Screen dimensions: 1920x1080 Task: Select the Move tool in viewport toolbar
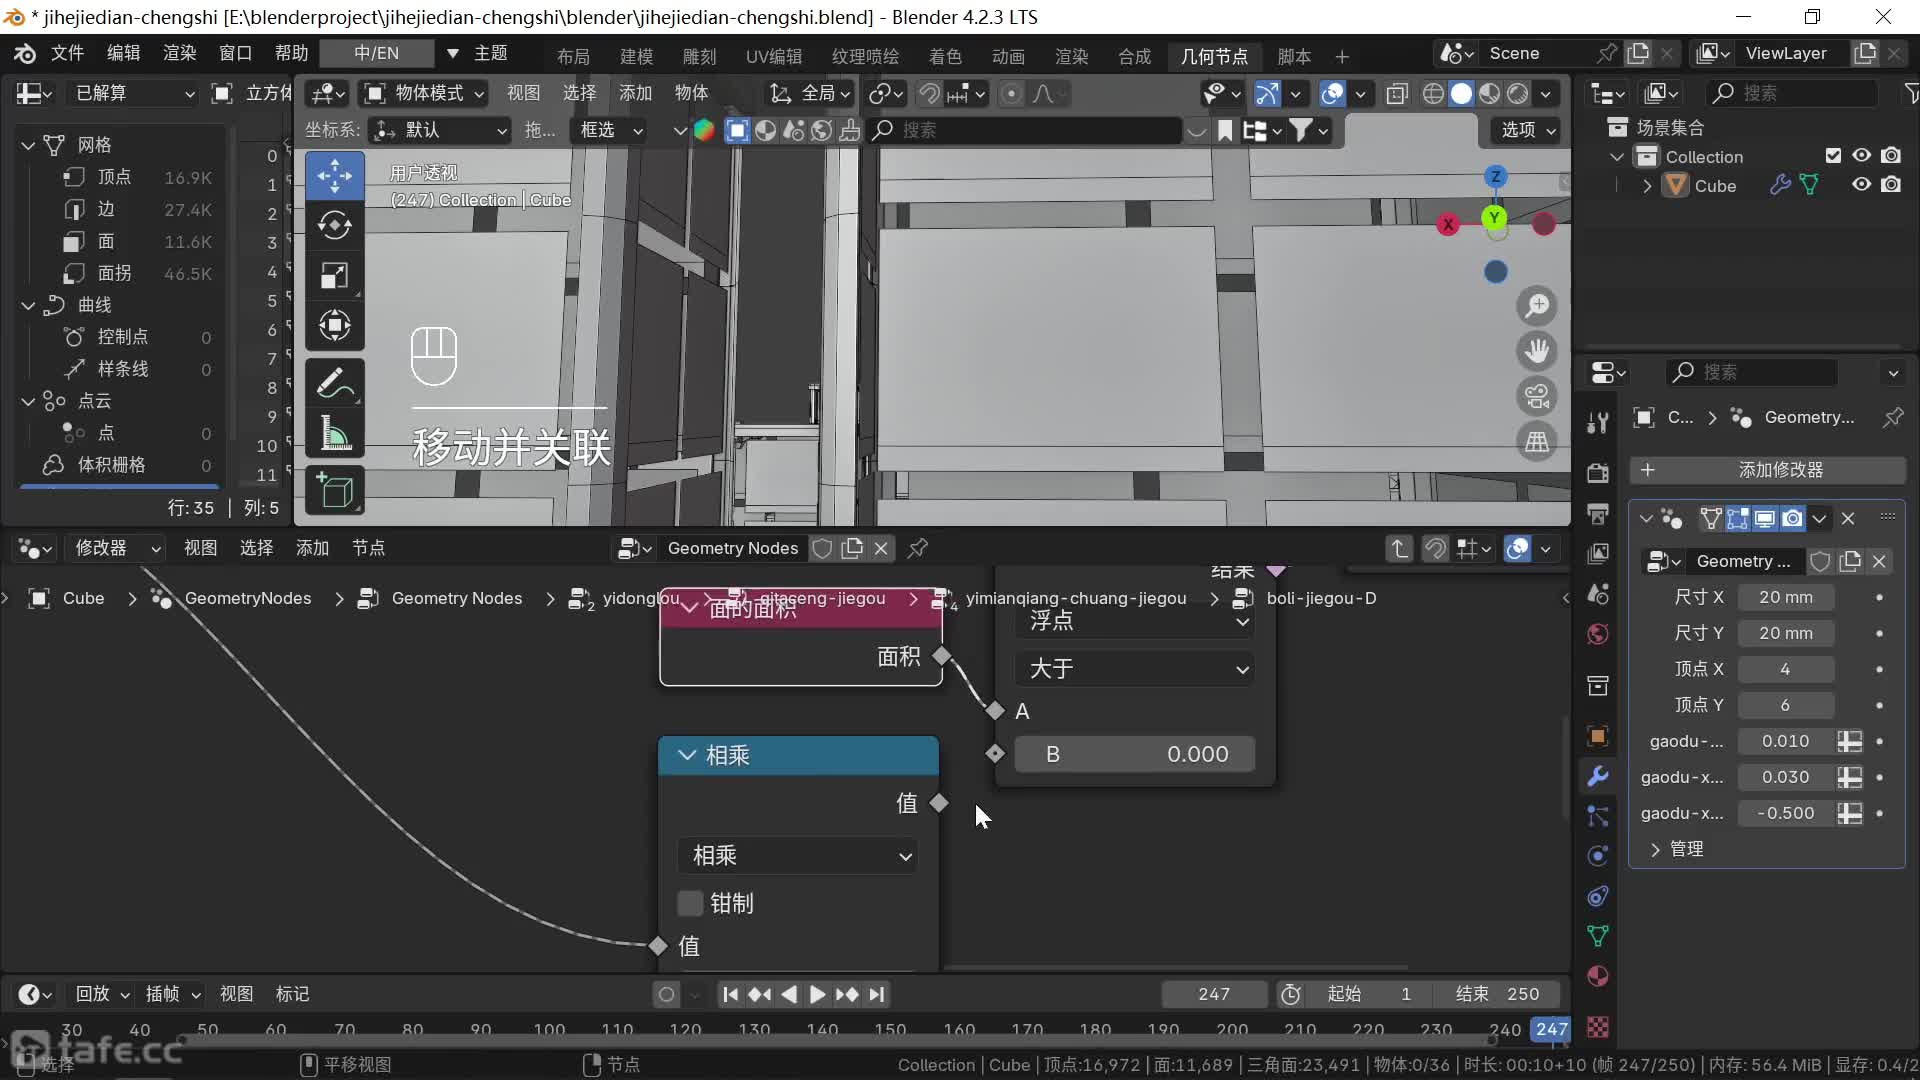point(334,176)
